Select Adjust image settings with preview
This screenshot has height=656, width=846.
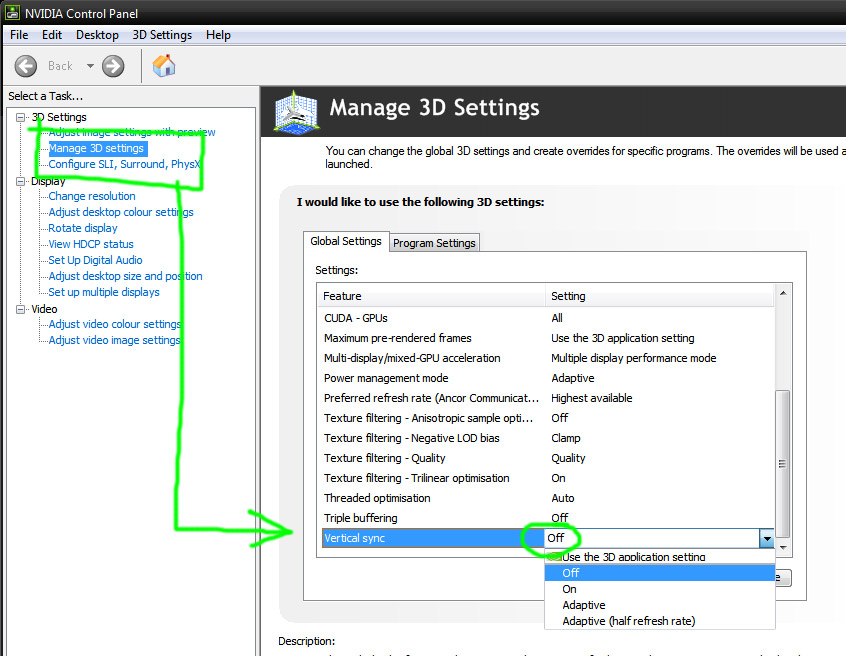point(132,132)
